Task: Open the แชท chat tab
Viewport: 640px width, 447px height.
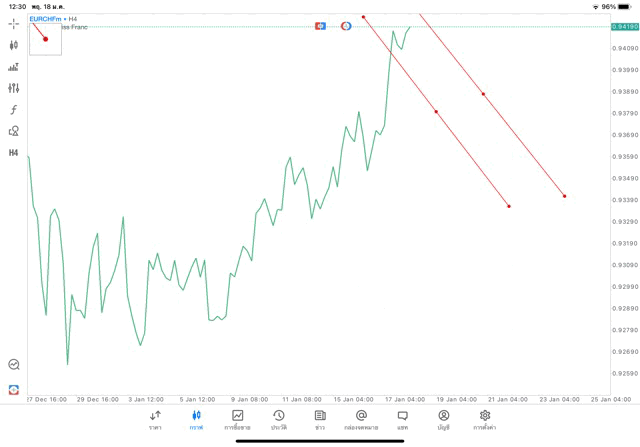Action: 402,420
